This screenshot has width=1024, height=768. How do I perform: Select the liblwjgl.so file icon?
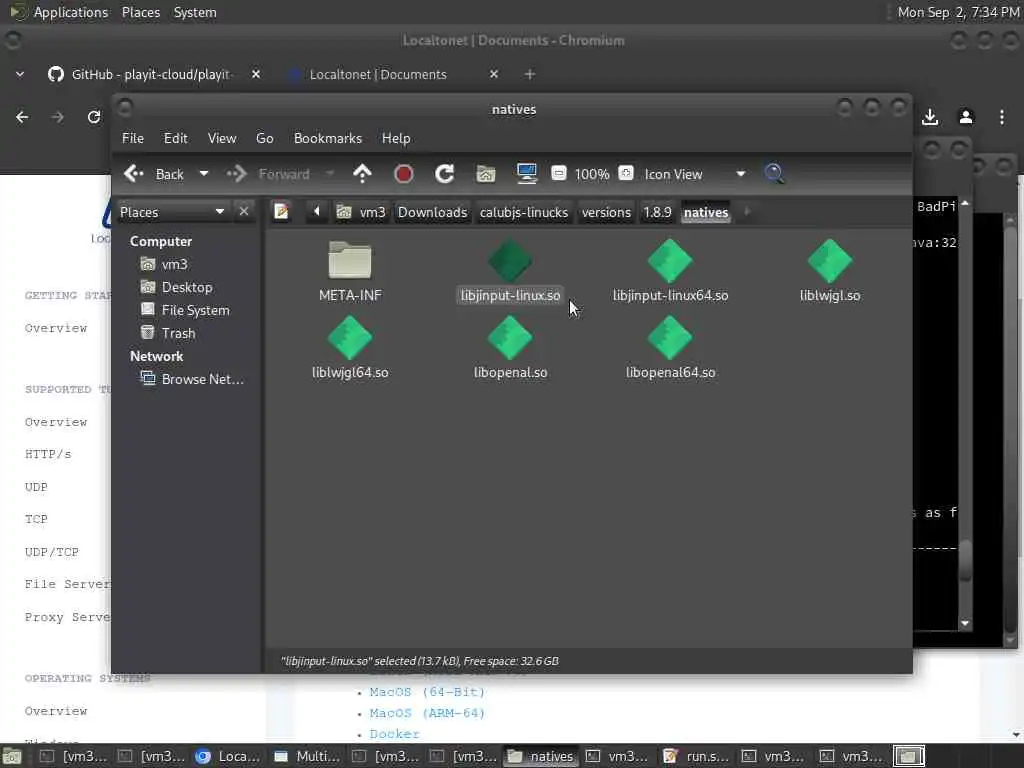tap(830, 261)
